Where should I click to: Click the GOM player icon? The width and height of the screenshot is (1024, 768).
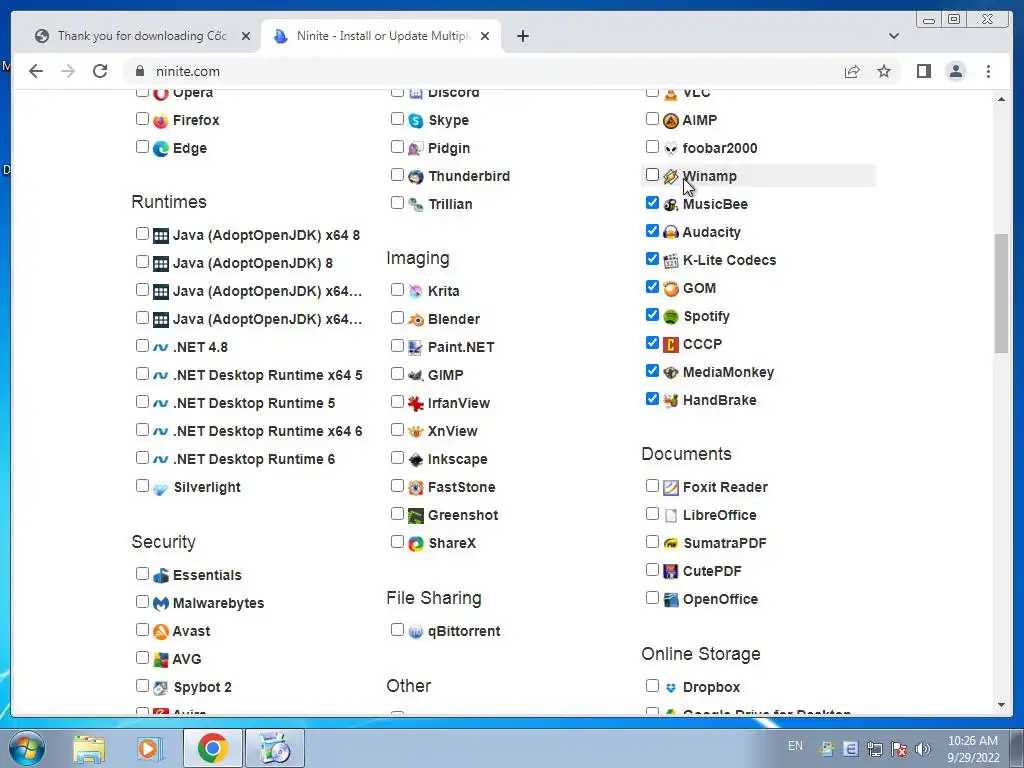click(671, 289)
